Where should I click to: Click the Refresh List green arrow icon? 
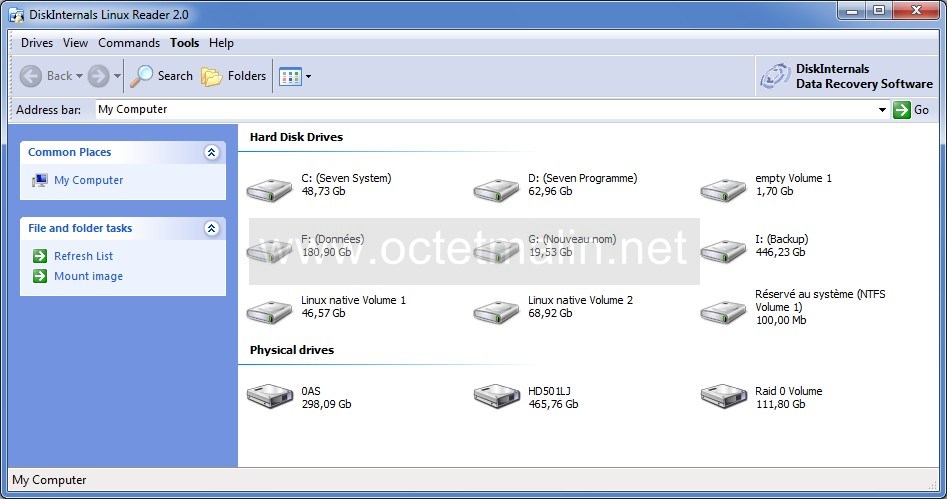point(40,256)
